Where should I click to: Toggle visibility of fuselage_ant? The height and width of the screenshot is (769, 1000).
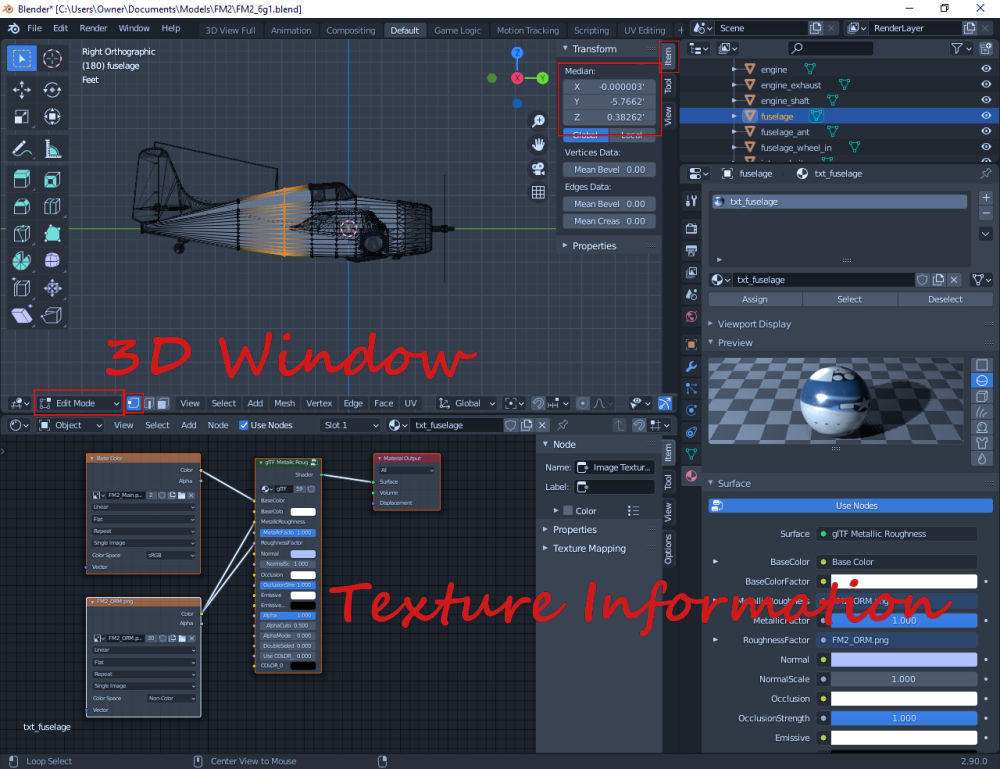pyautogui.click(x=986, y=131)
